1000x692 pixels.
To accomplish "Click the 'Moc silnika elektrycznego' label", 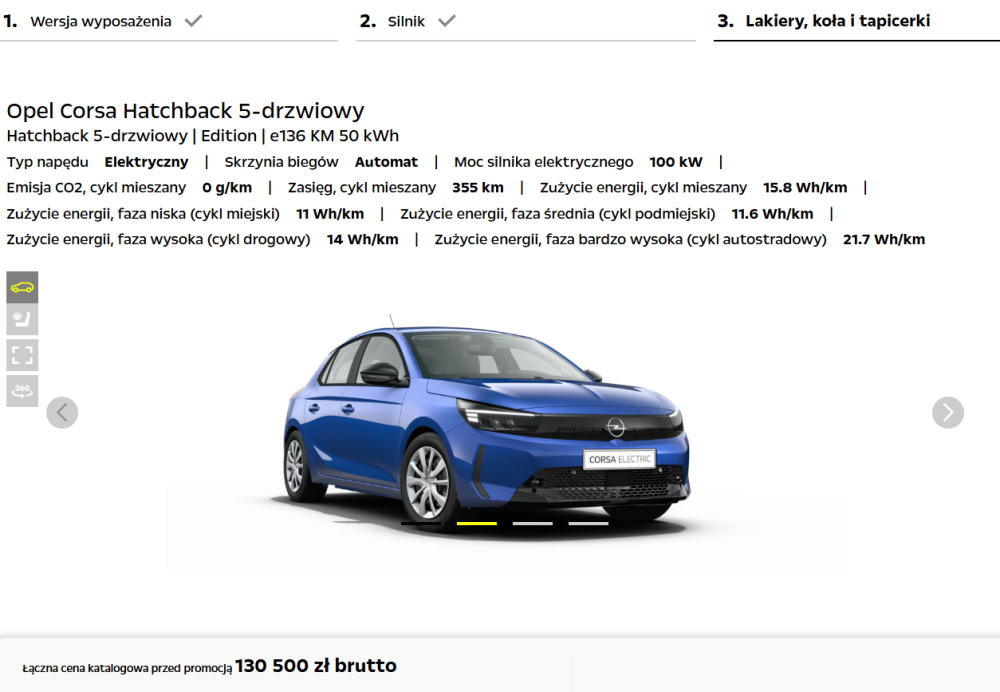I will (543, 162).
